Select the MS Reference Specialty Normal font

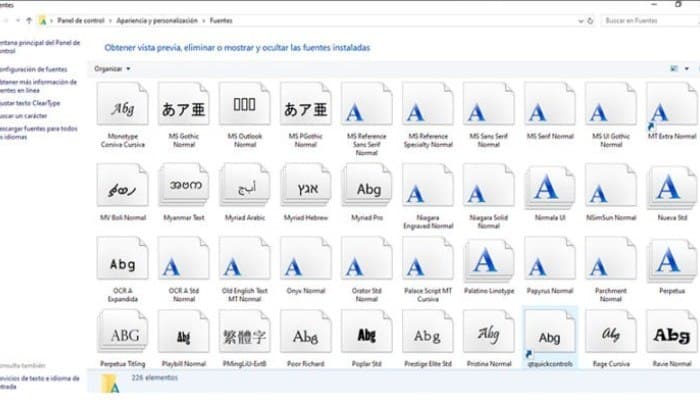(x=428, y=104)
